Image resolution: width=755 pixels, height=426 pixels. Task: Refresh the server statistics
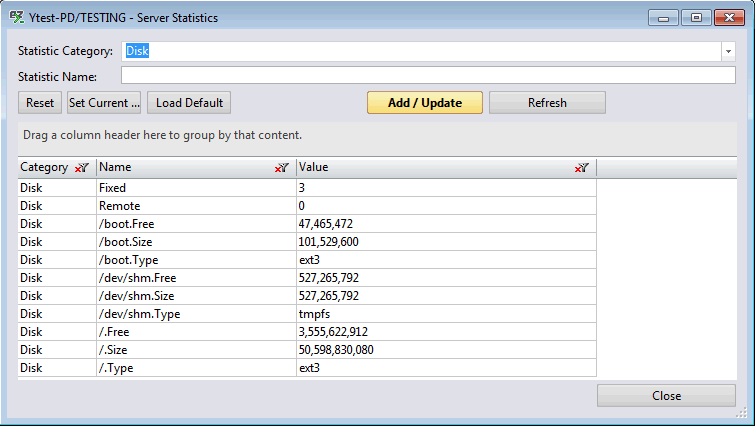[x=547, y=103]
